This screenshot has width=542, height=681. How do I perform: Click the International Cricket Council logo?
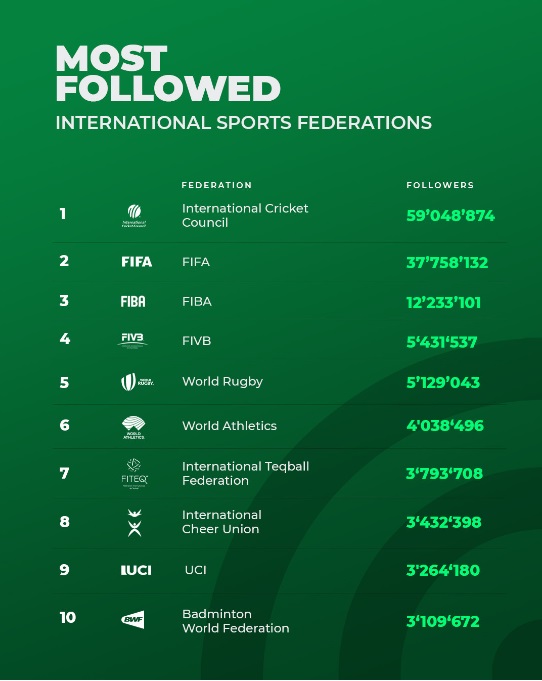coord(134,216)
